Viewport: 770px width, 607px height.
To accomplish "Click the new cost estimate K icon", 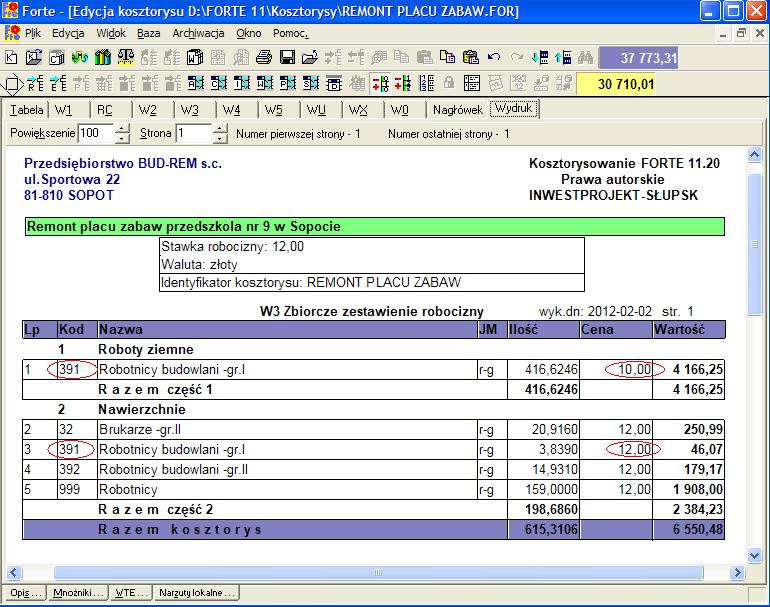I will pos(11,57).
